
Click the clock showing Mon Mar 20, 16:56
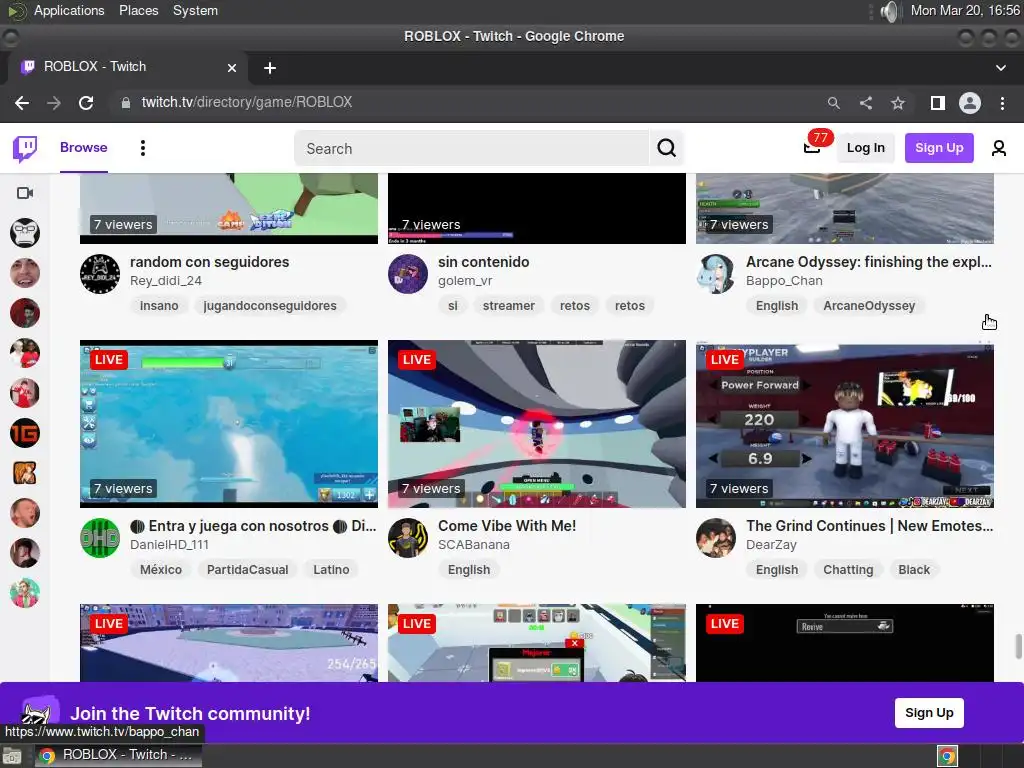[965, 10]
